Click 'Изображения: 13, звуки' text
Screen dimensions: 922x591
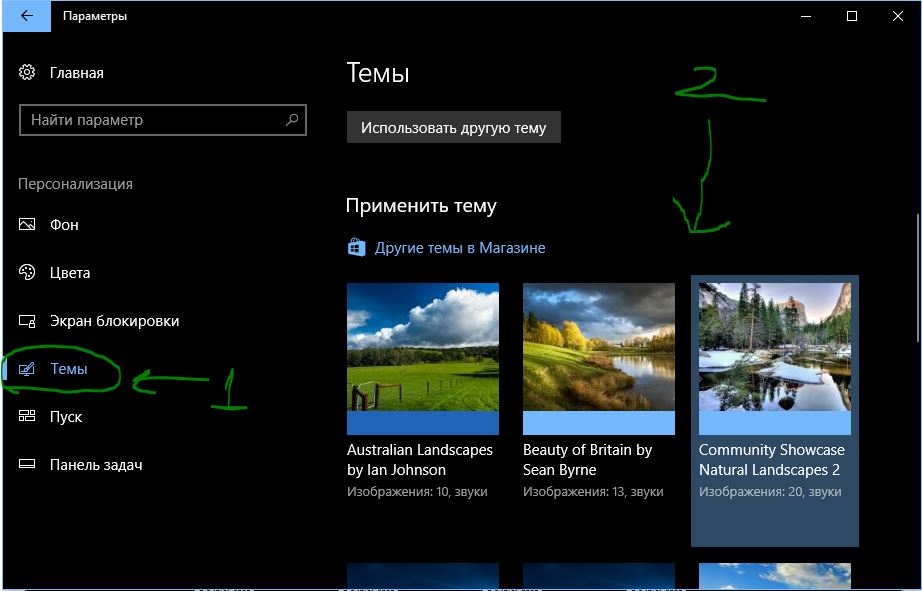point(593,492)
